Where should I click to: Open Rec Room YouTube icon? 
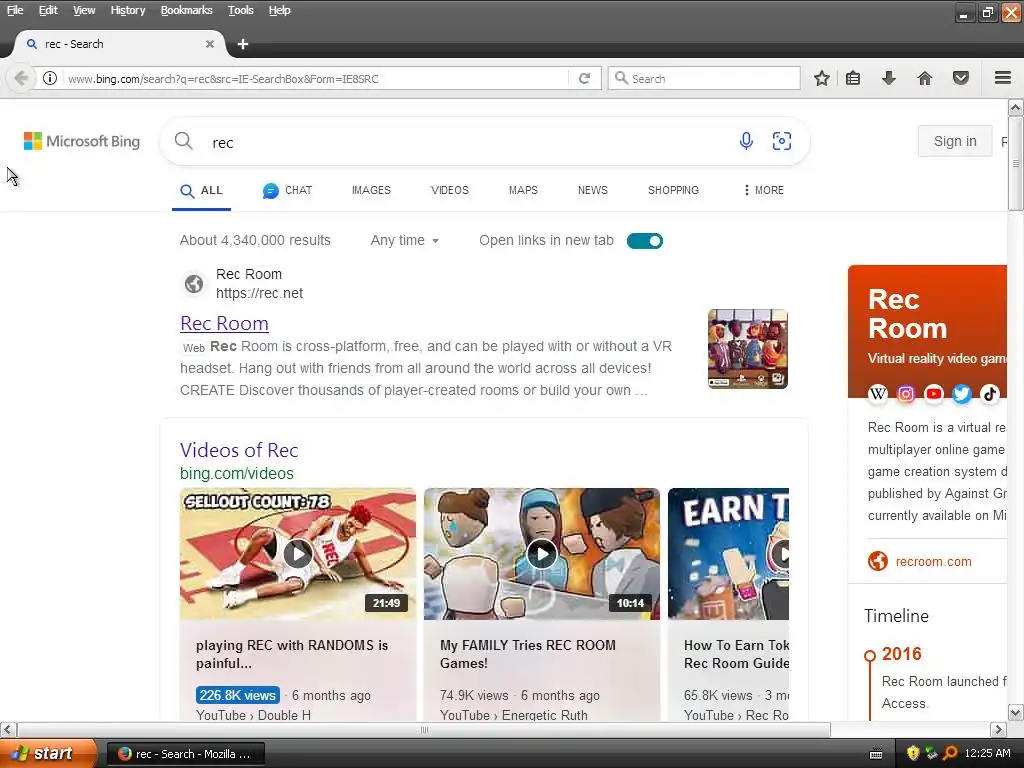click(934, 393)
